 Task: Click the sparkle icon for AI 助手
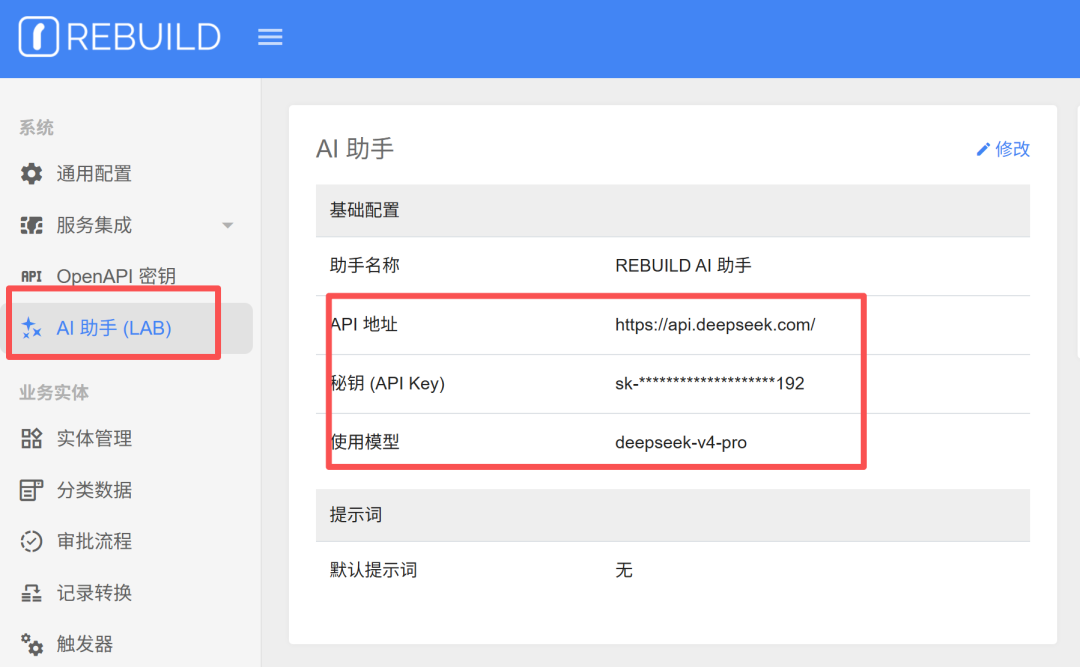(31, 328)
